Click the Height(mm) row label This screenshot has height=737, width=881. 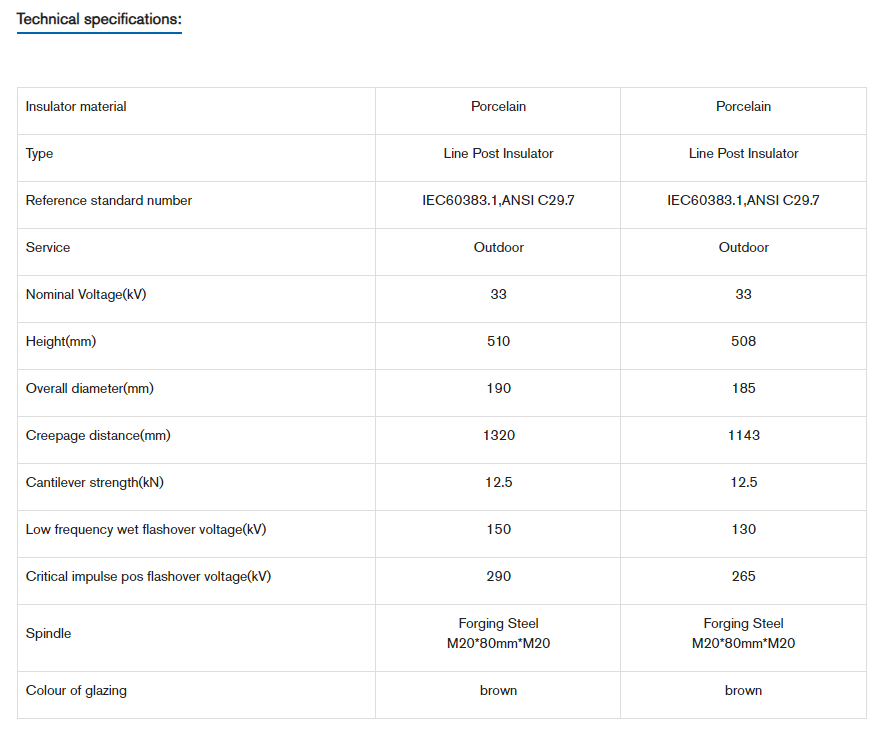click(61, 342)
